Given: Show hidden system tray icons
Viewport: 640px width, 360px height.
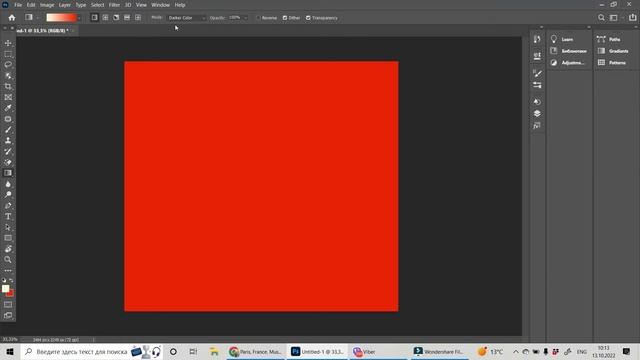Looking at the screenshot, I should pos(516,351).
